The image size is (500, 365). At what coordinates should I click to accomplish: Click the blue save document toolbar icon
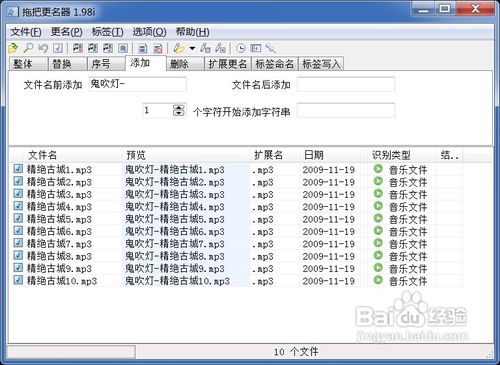[x=143, y=49]
